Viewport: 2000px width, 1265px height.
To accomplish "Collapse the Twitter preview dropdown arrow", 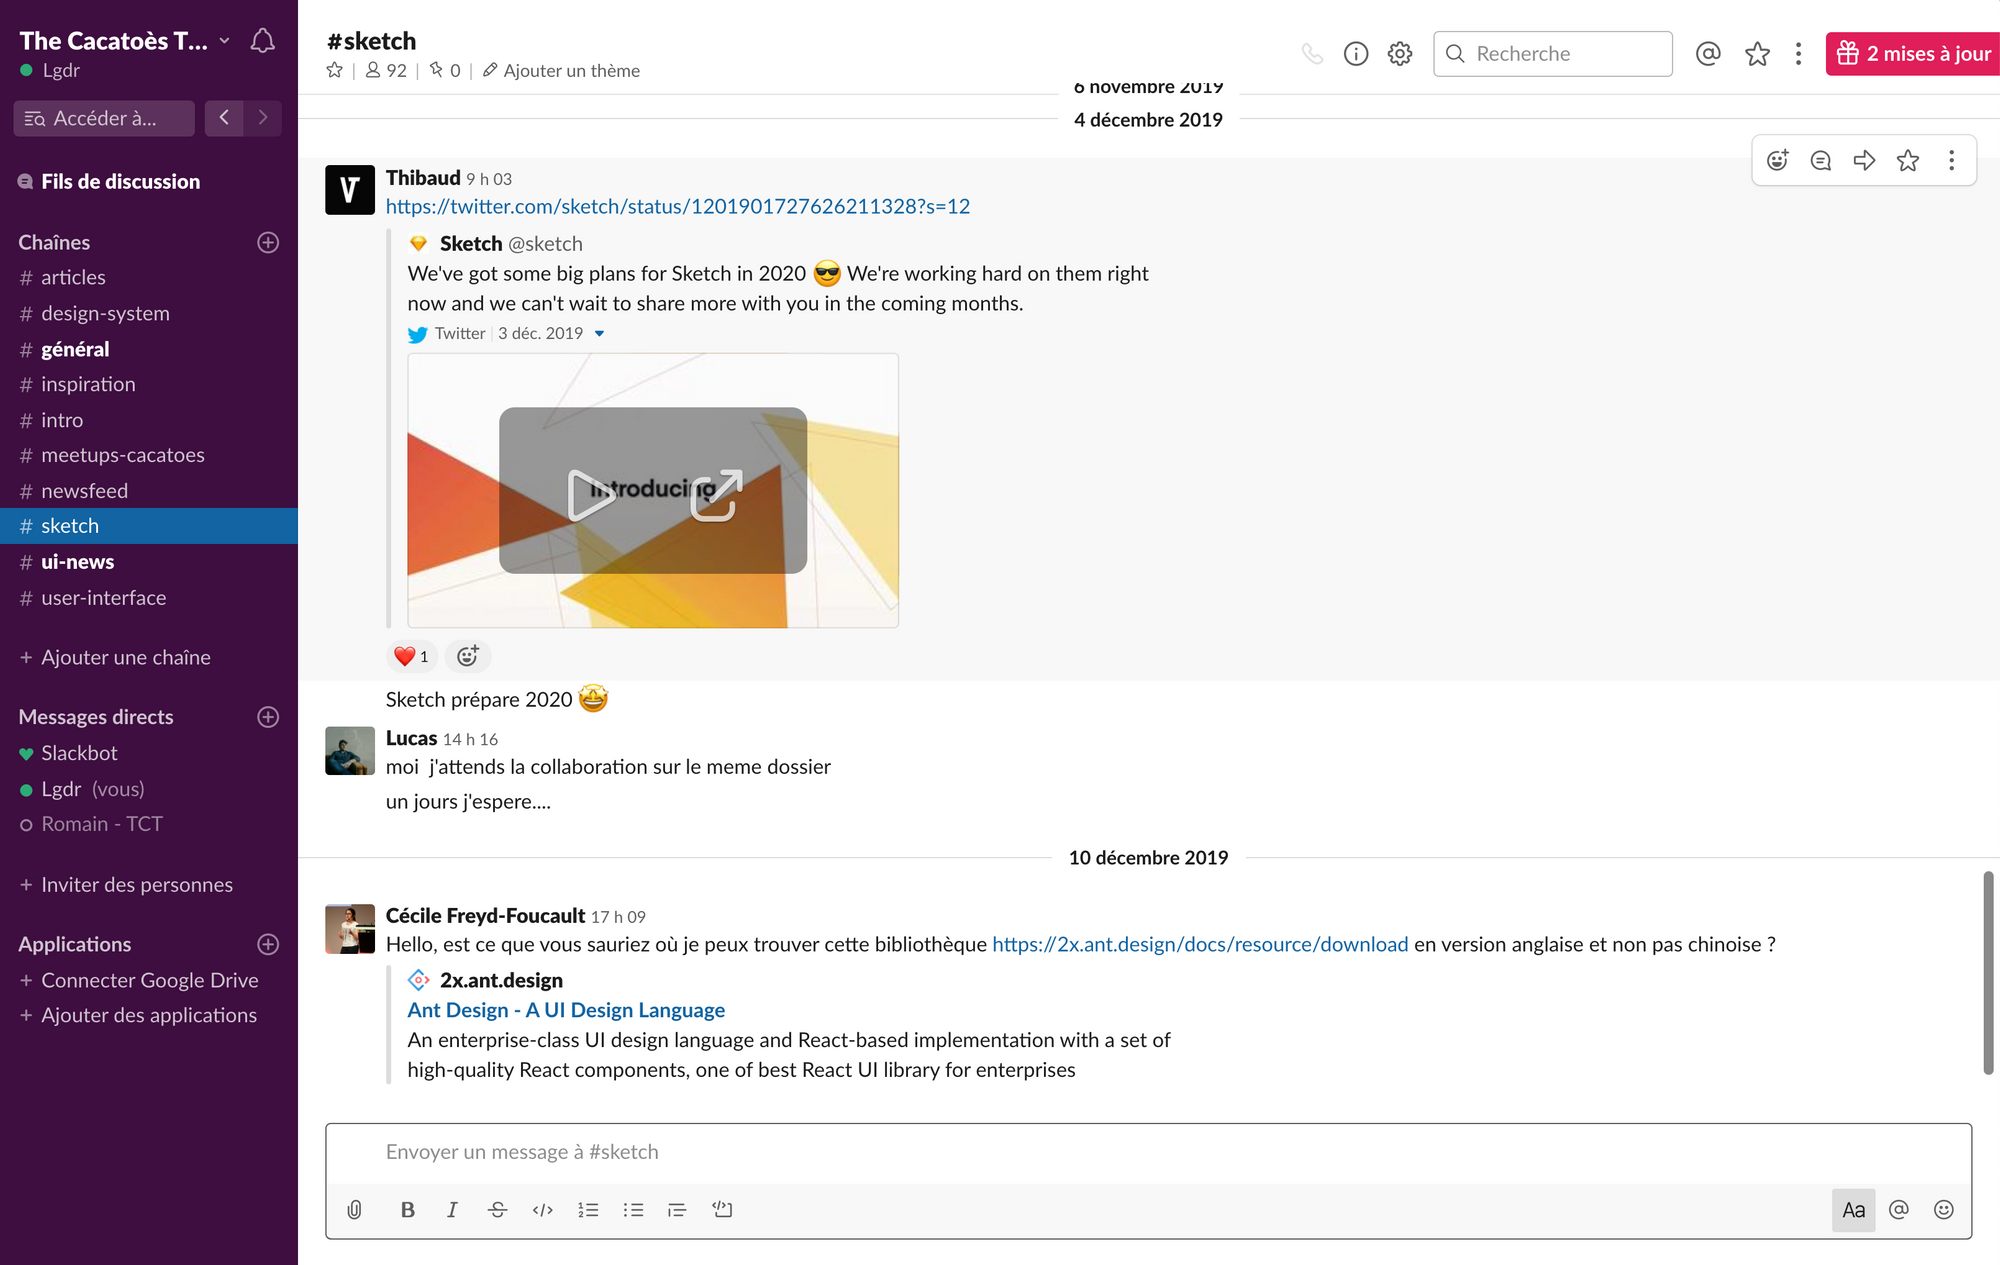I will point(599,334).
